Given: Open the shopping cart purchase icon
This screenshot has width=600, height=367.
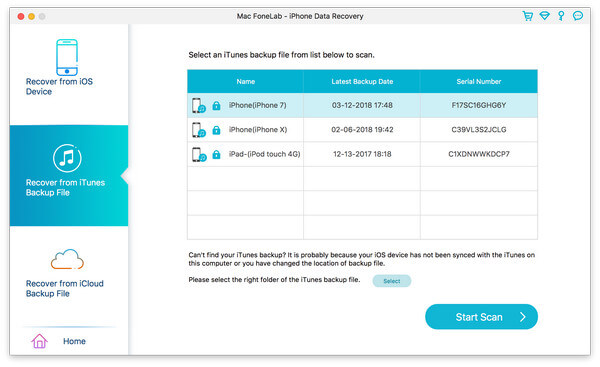Looking at the screenshot, I should [528, 16].
